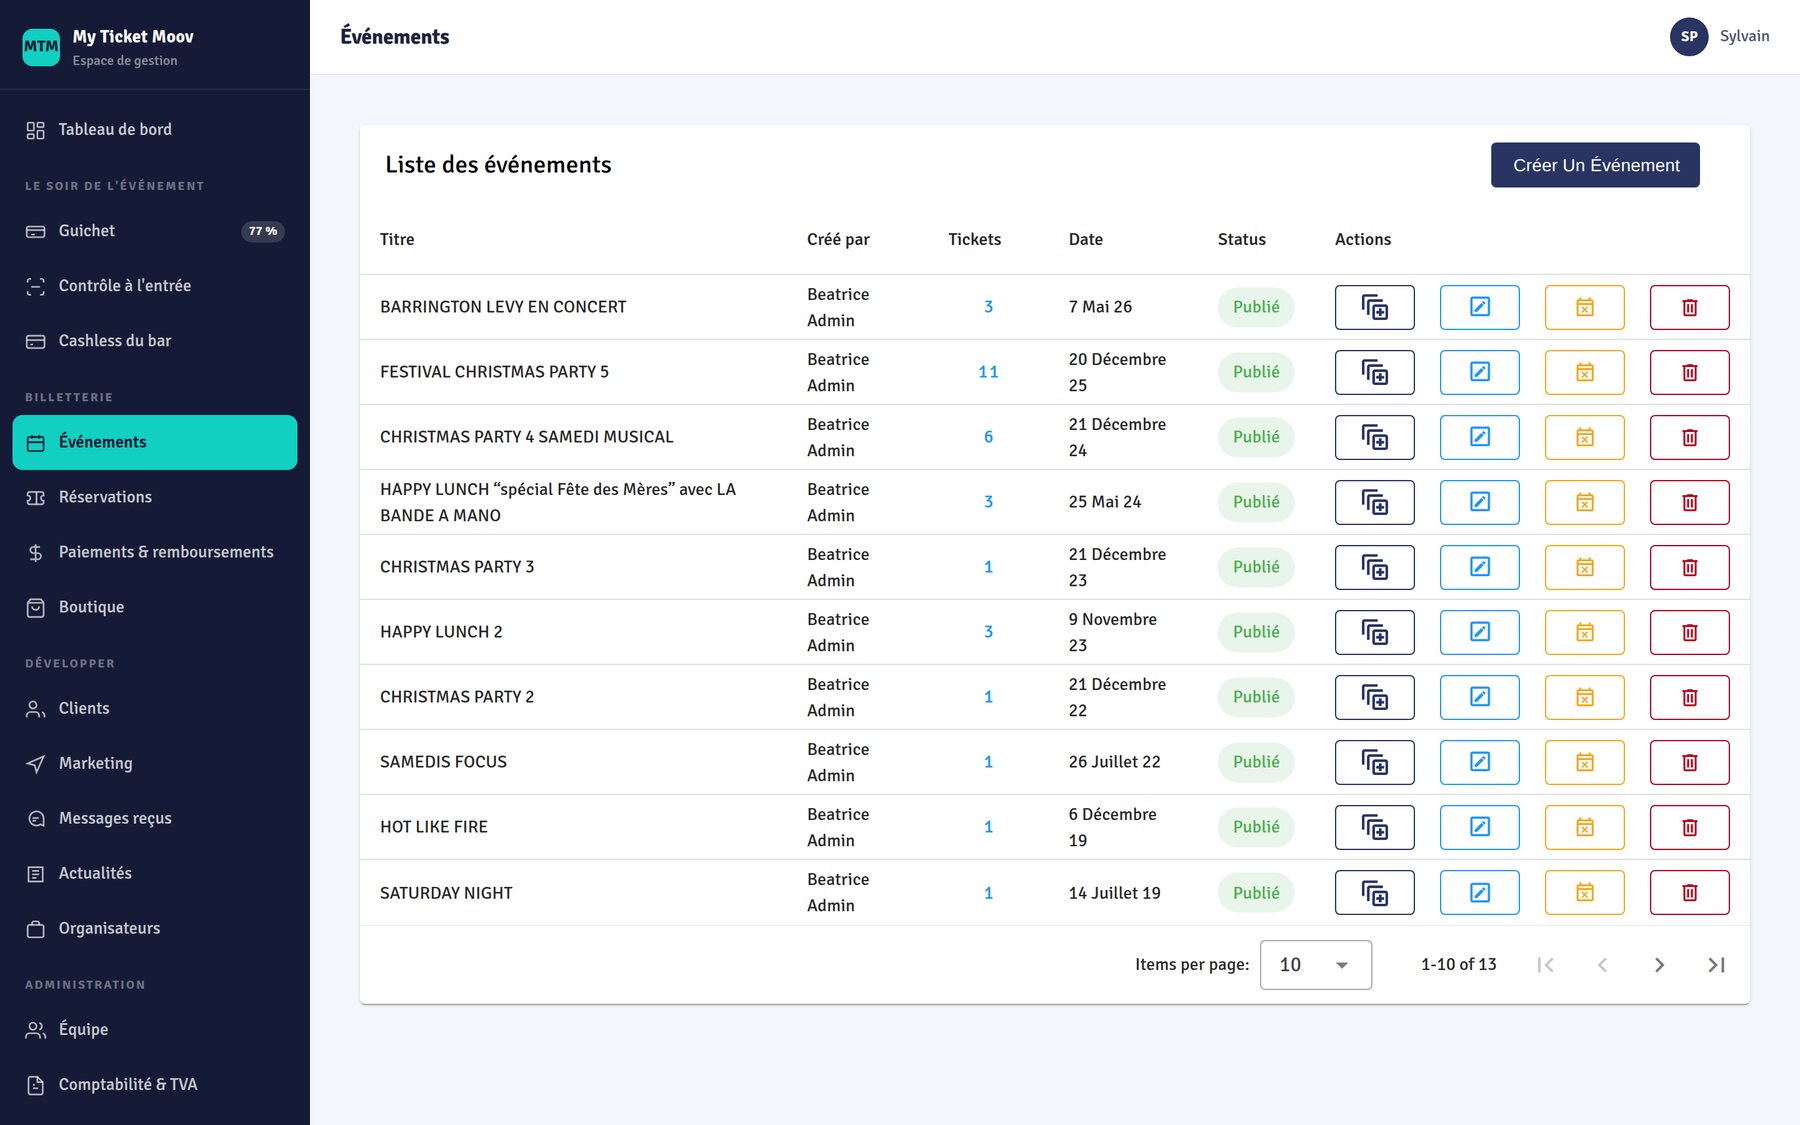Duplicate FESTIVAL CHRISTMAS PARTY 5 event
Viewport: 1800px width, 1125px height.
click(1374, 372)
